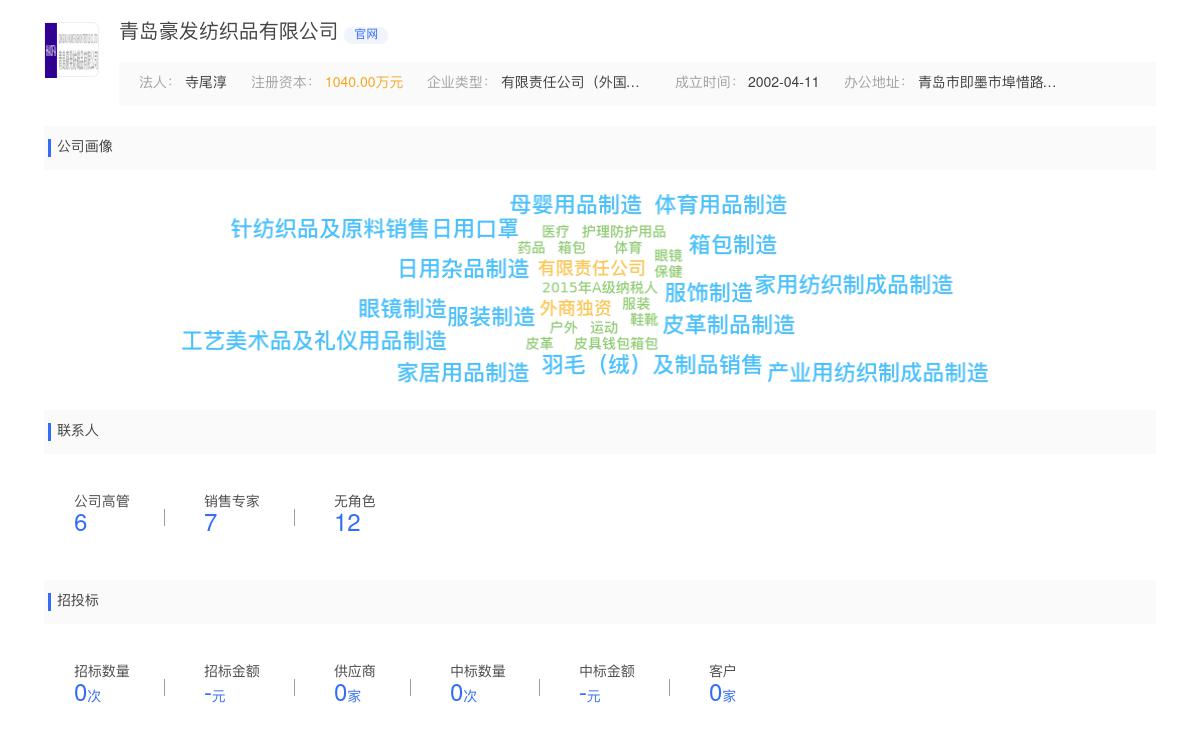The image size is (1200, 752).
Task: Click the 工艺美术品及礼仪用品制造 tag
Action: point(314,341)
